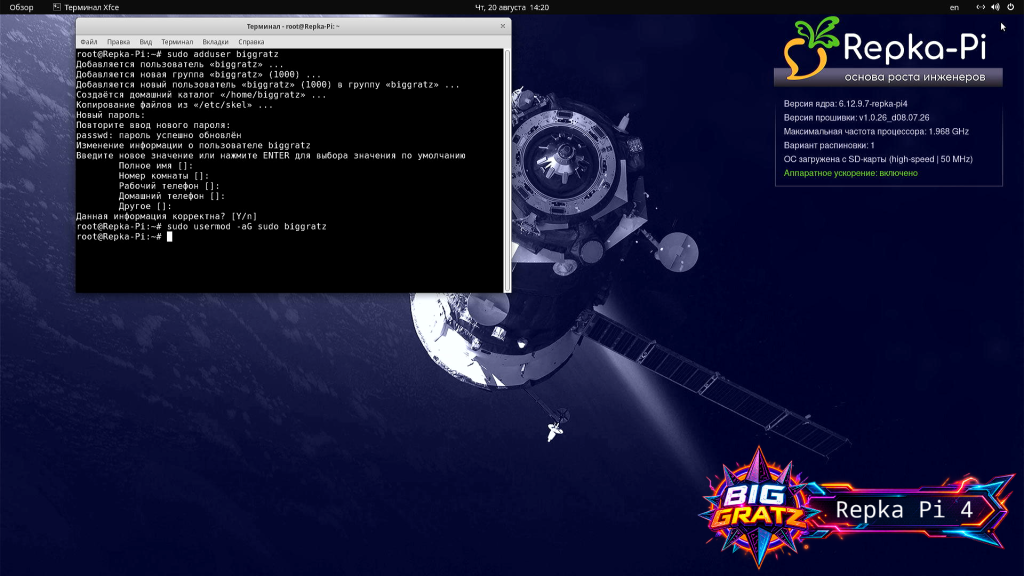
Task: Click the Обзор activities button
Action: tap(22, 7)
